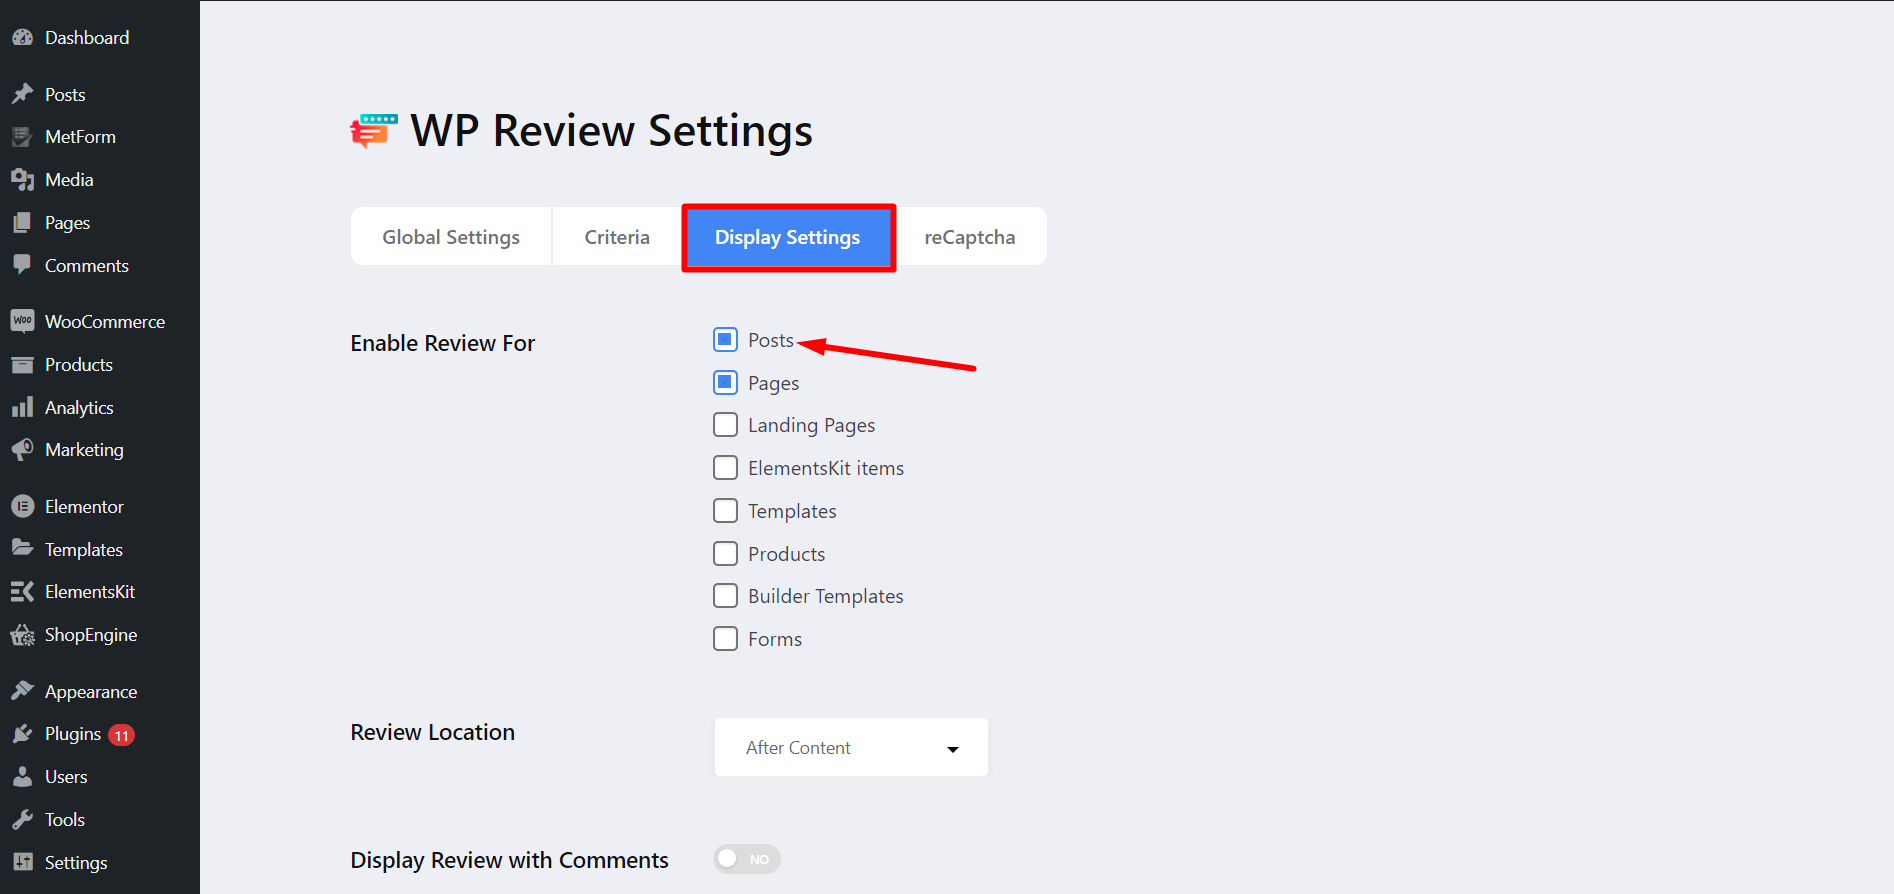The image size is (1894, 894).
Task: Open the Review Location dropdown
Action: point(851,747)
